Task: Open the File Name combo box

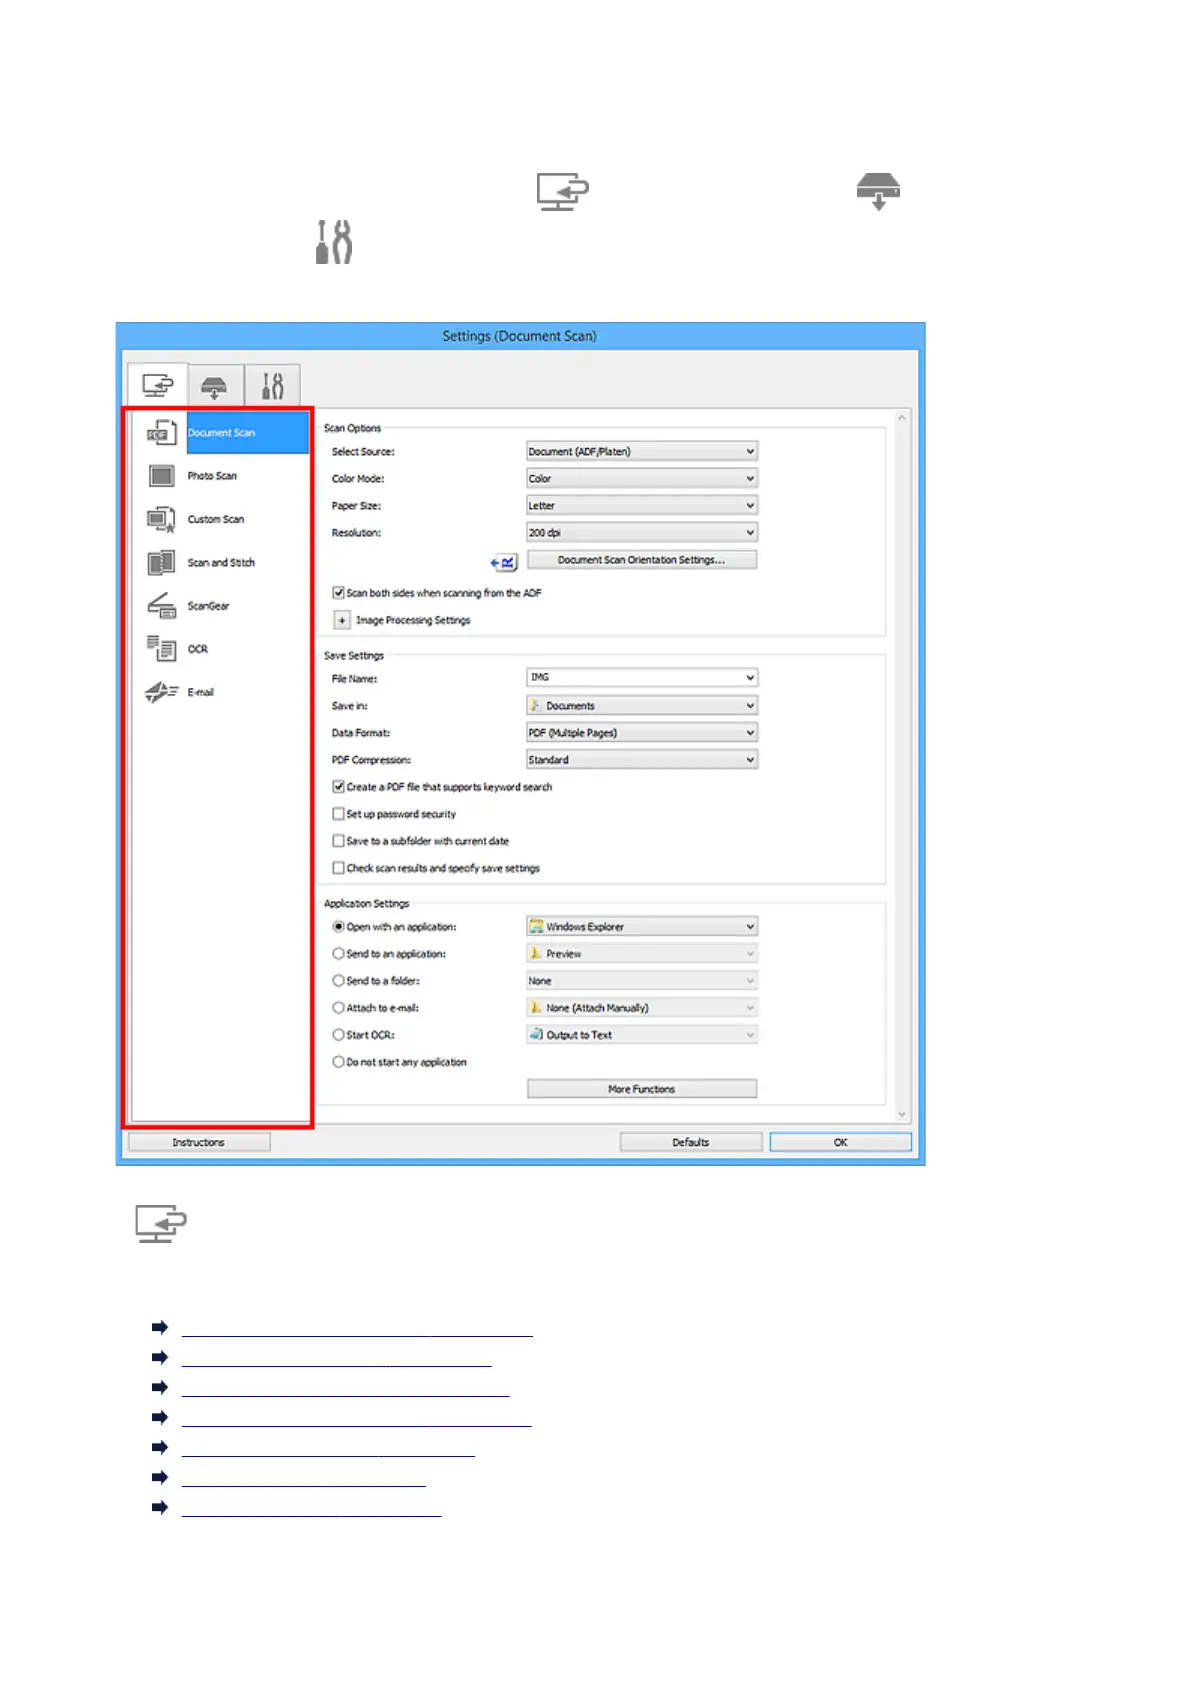Action: 642,678
